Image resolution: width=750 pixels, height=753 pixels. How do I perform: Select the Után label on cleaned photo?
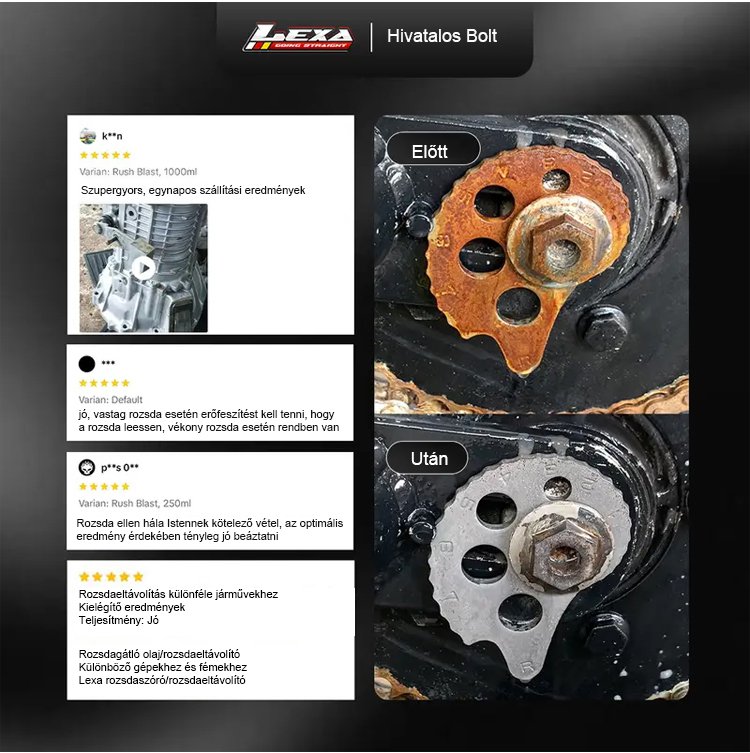pyautogui.click(x=427, y=458)
